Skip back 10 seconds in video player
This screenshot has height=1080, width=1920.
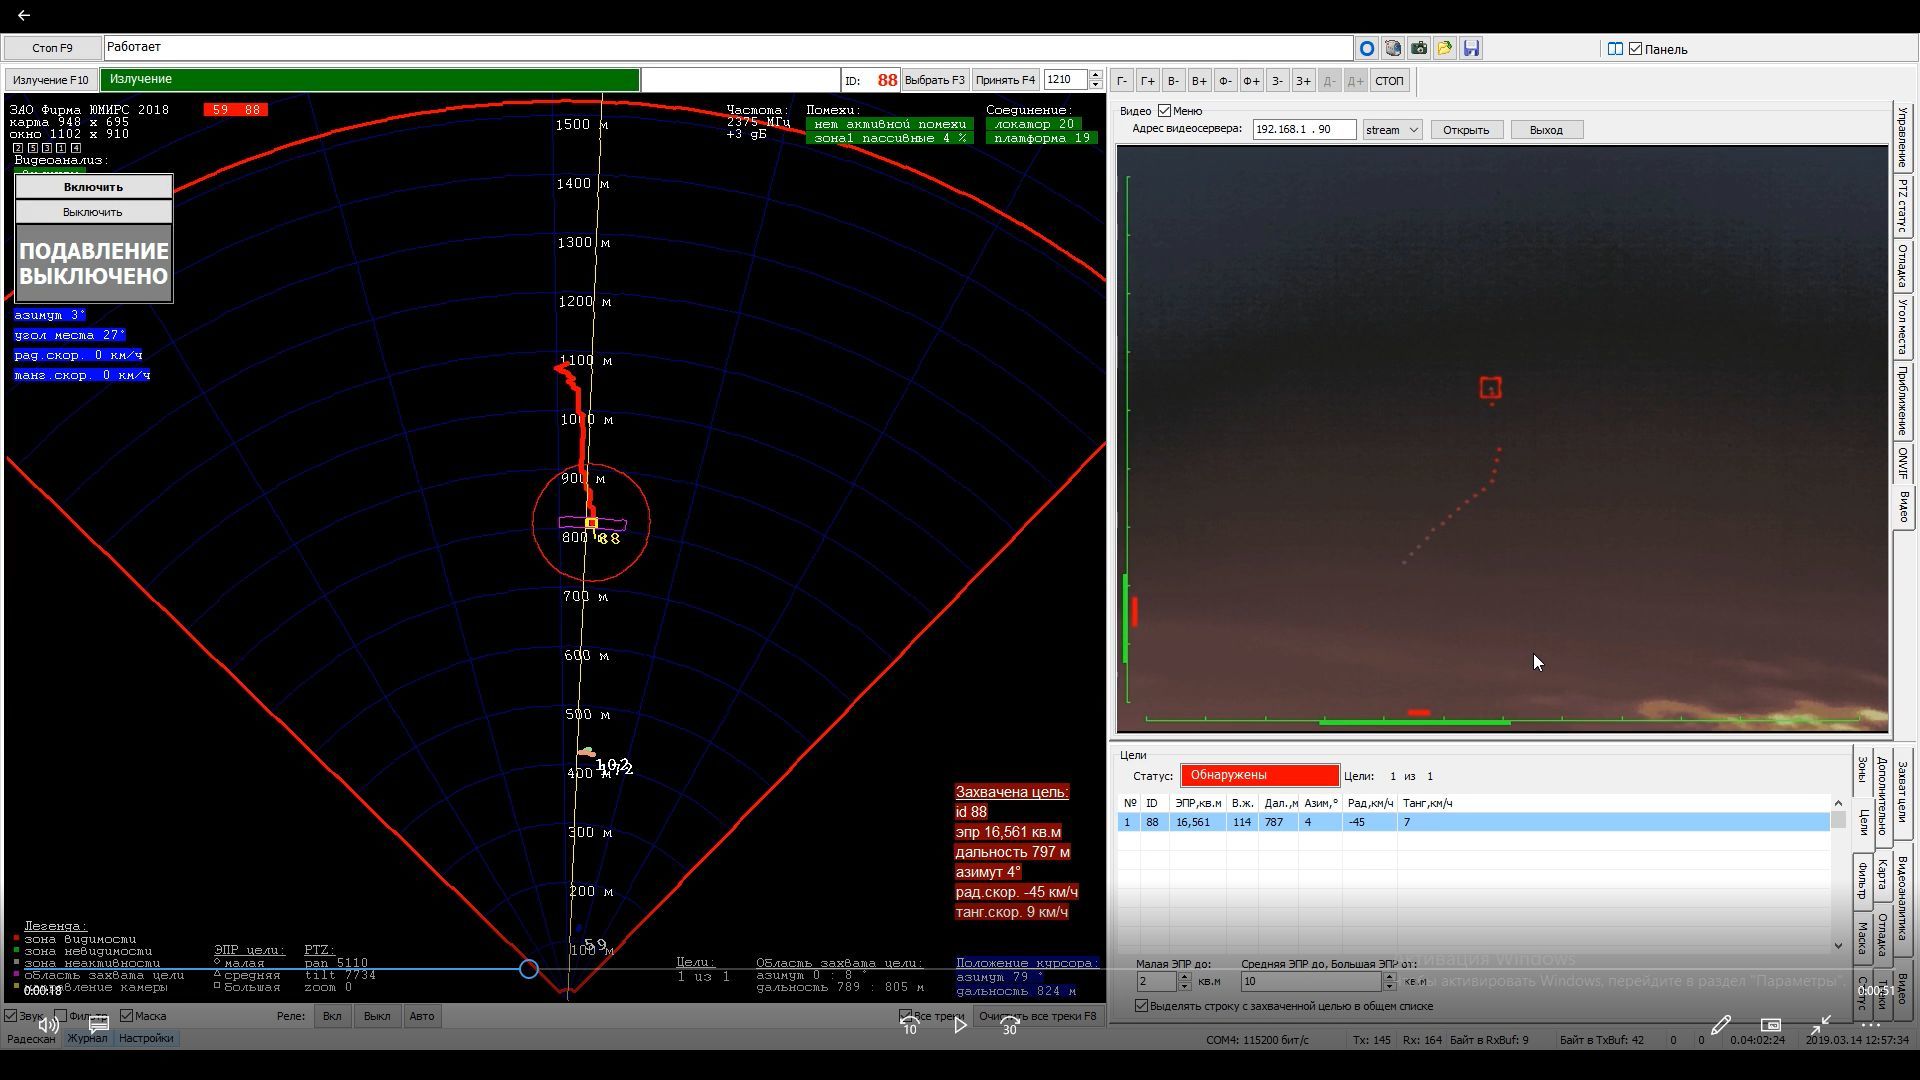pos(910,1025)
